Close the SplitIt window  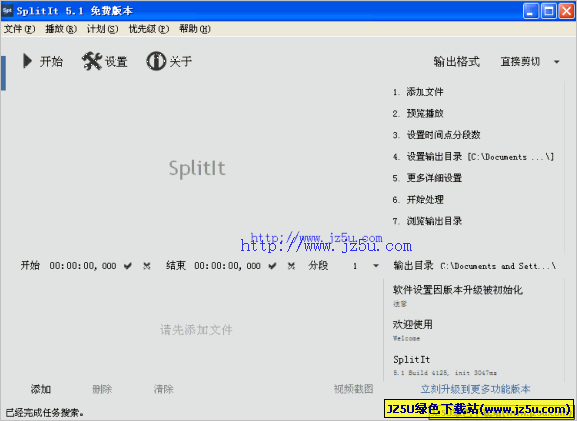(x=566, y=11)
